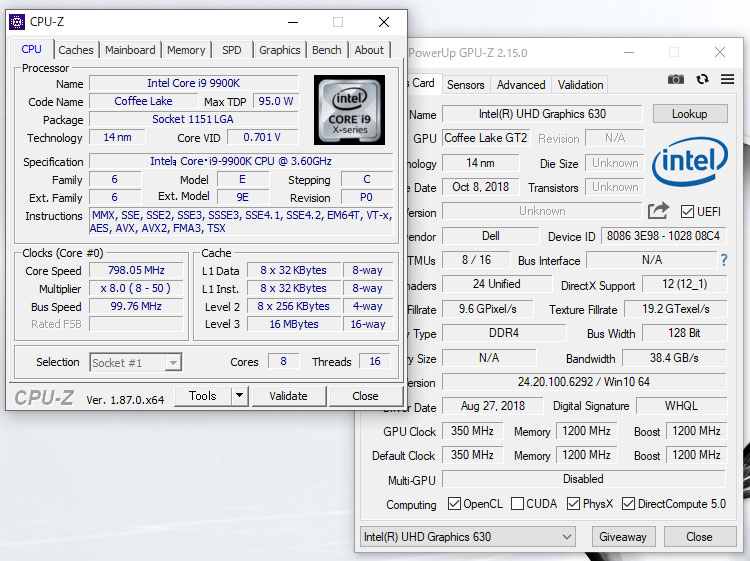Open the Memory tab in CPU-Z
Viewport: 750px width, 561px height.
(186, 50)
